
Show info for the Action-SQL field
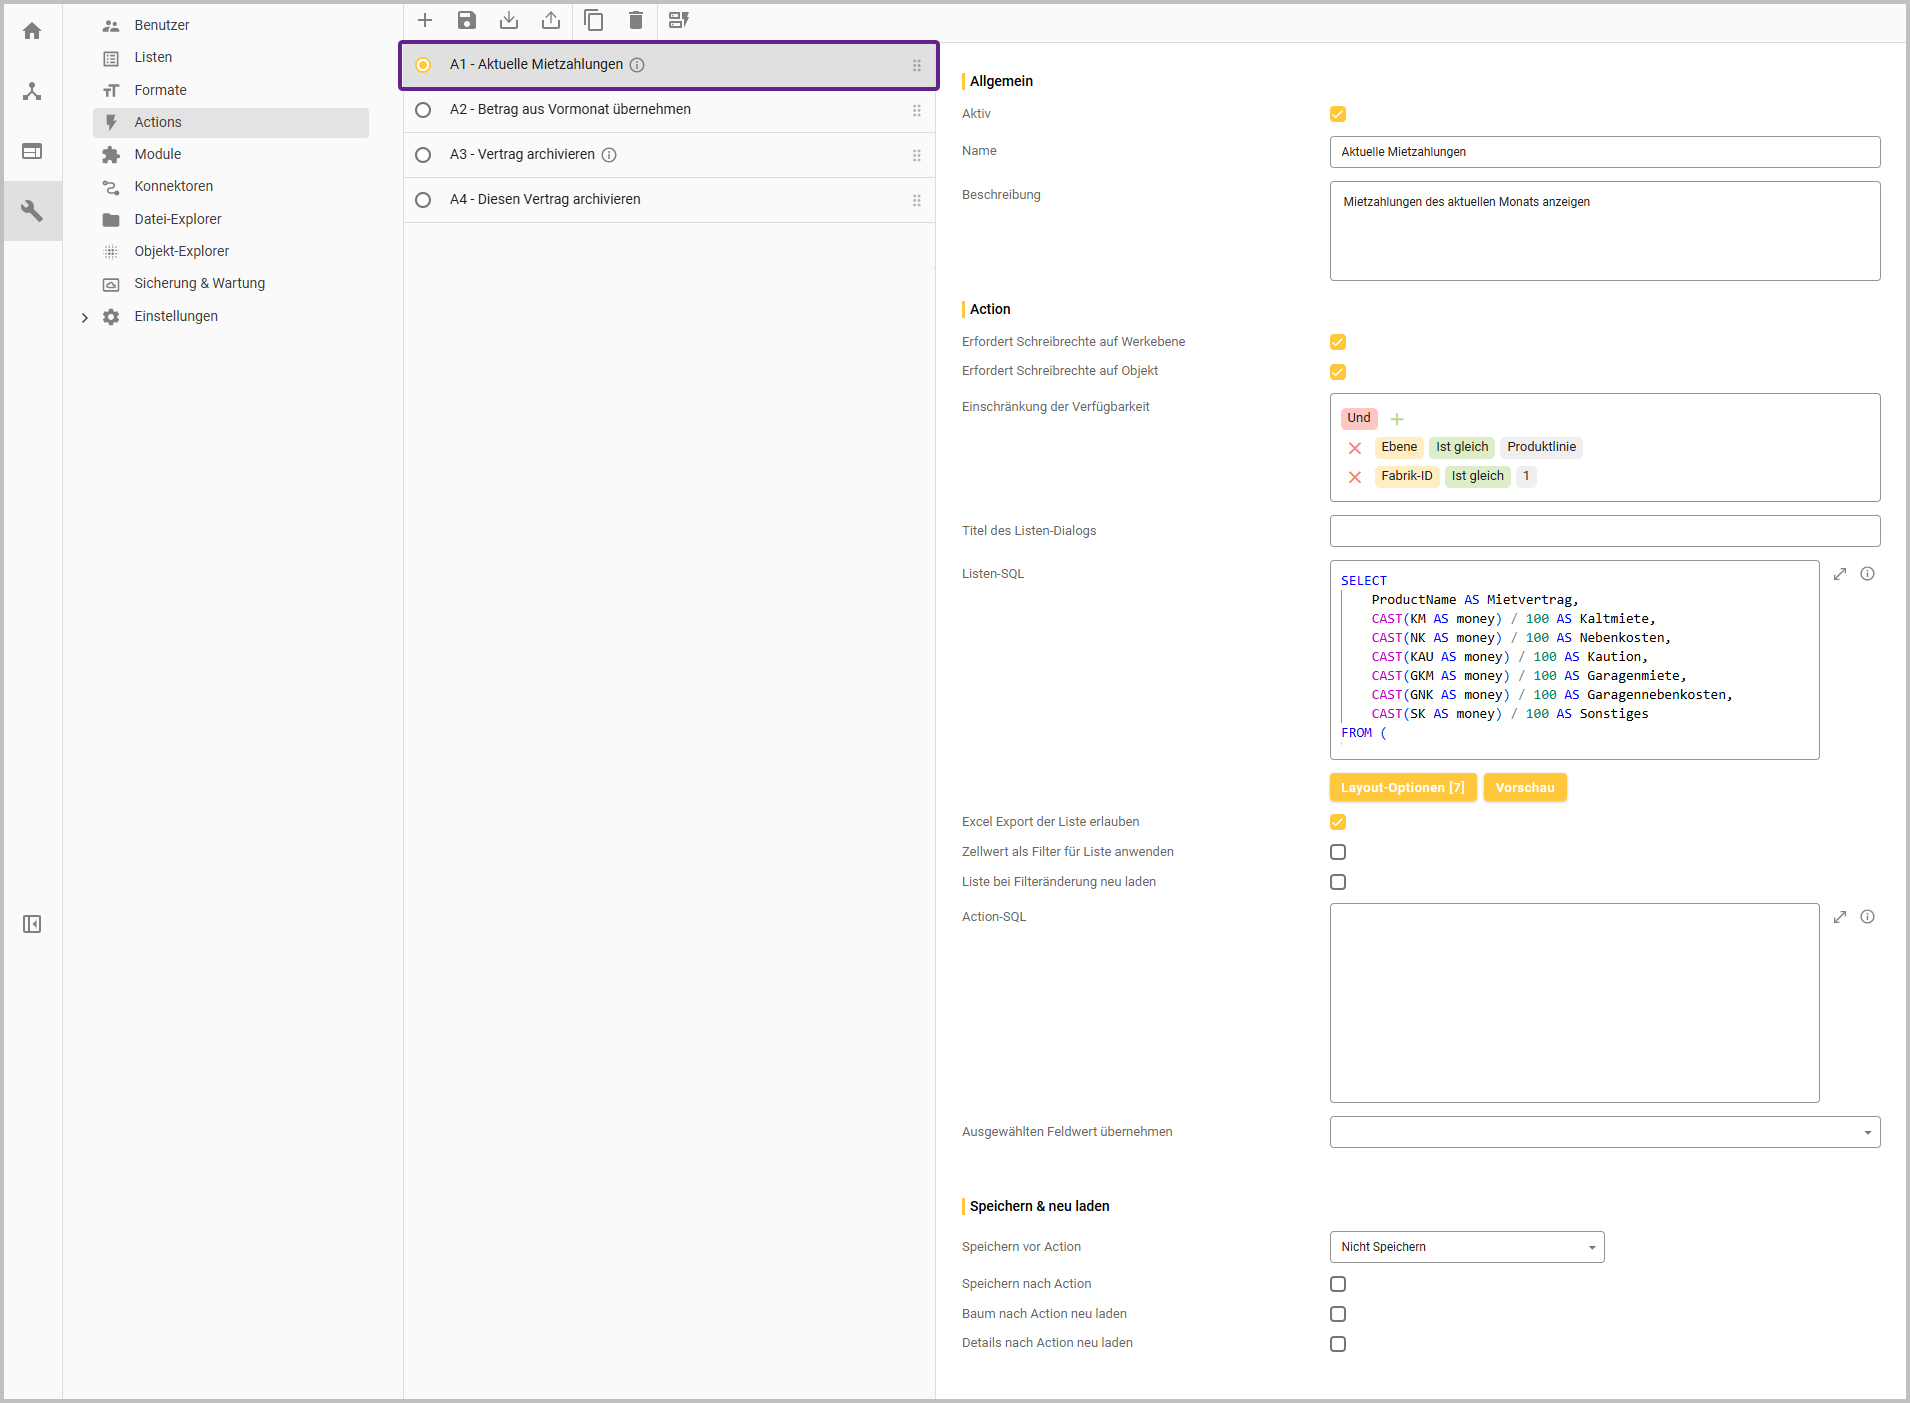(x=1868, y=917)
